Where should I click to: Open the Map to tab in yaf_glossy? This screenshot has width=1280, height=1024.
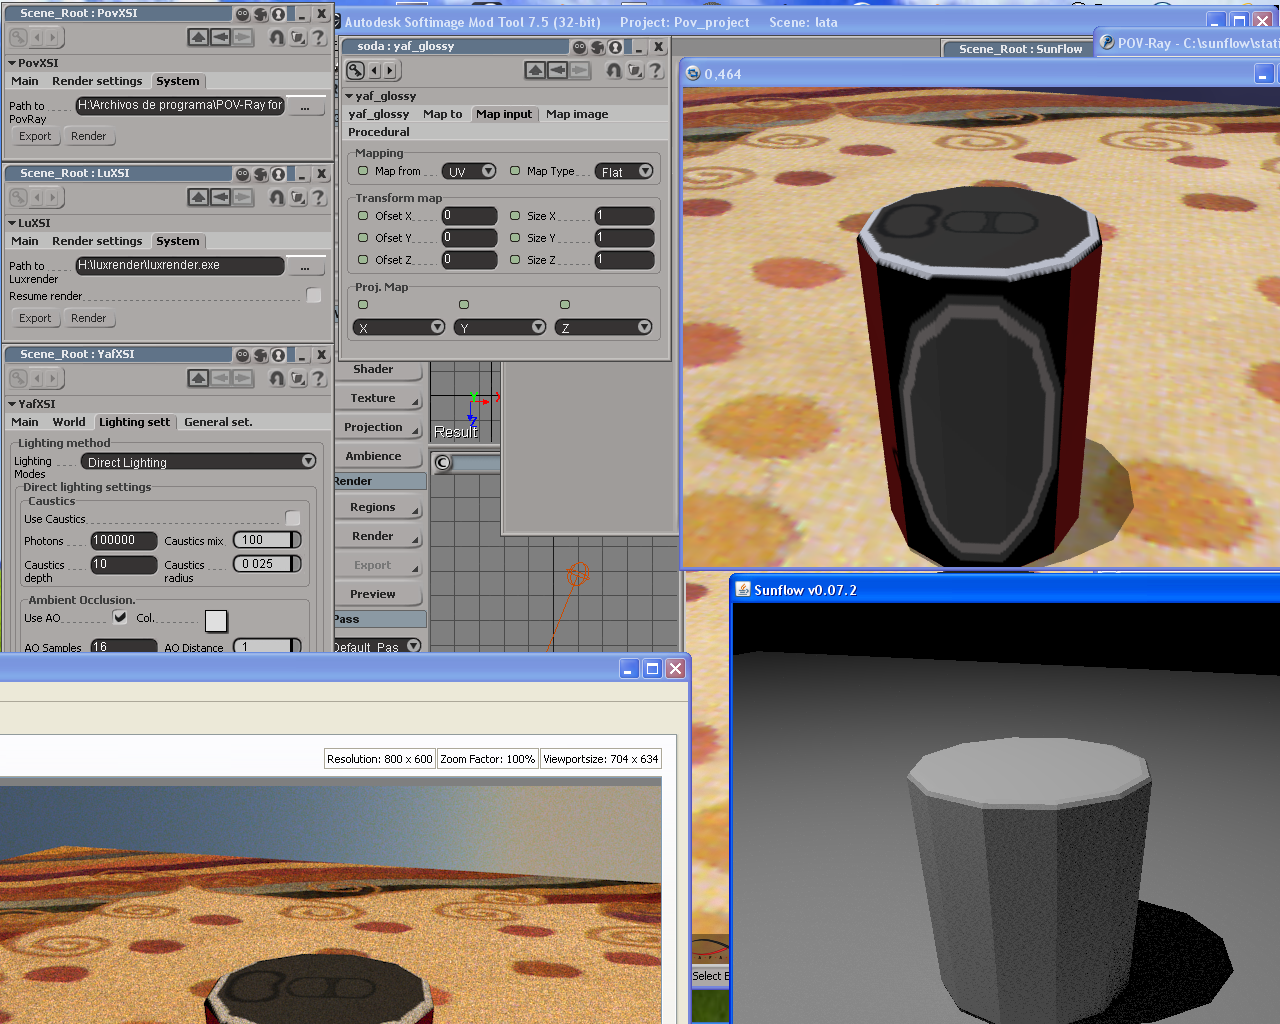pos(442,114)
